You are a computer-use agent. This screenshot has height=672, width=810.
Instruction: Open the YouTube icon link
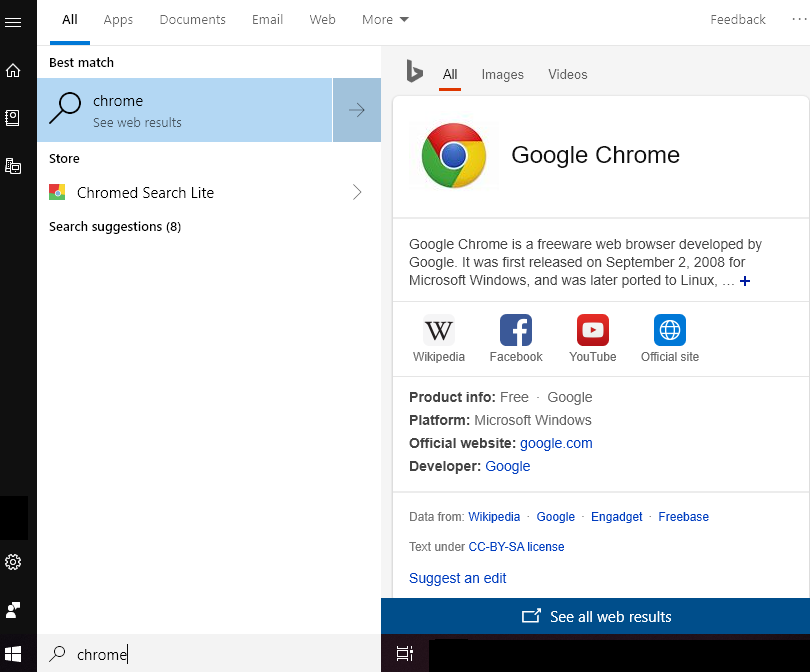click(593, 330)
